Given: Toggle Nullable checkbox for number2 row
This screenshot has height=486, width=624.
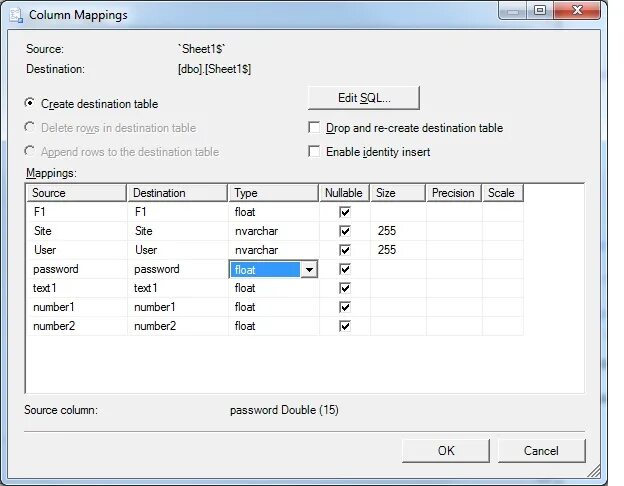Looking at the screenshot, I should click(345, 326).
